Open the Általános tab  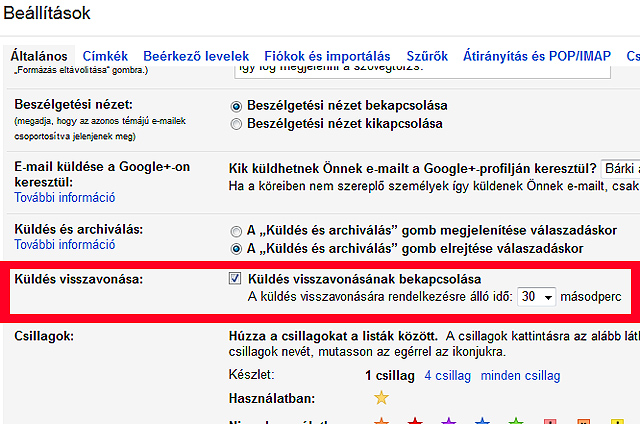tap(39, 56)
